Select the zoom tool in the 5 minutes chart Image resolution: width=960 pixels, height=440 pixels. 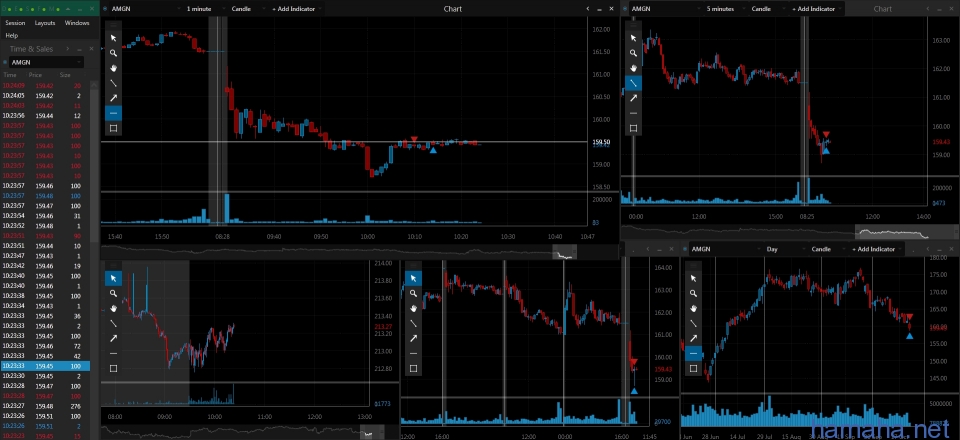point(633,53)
